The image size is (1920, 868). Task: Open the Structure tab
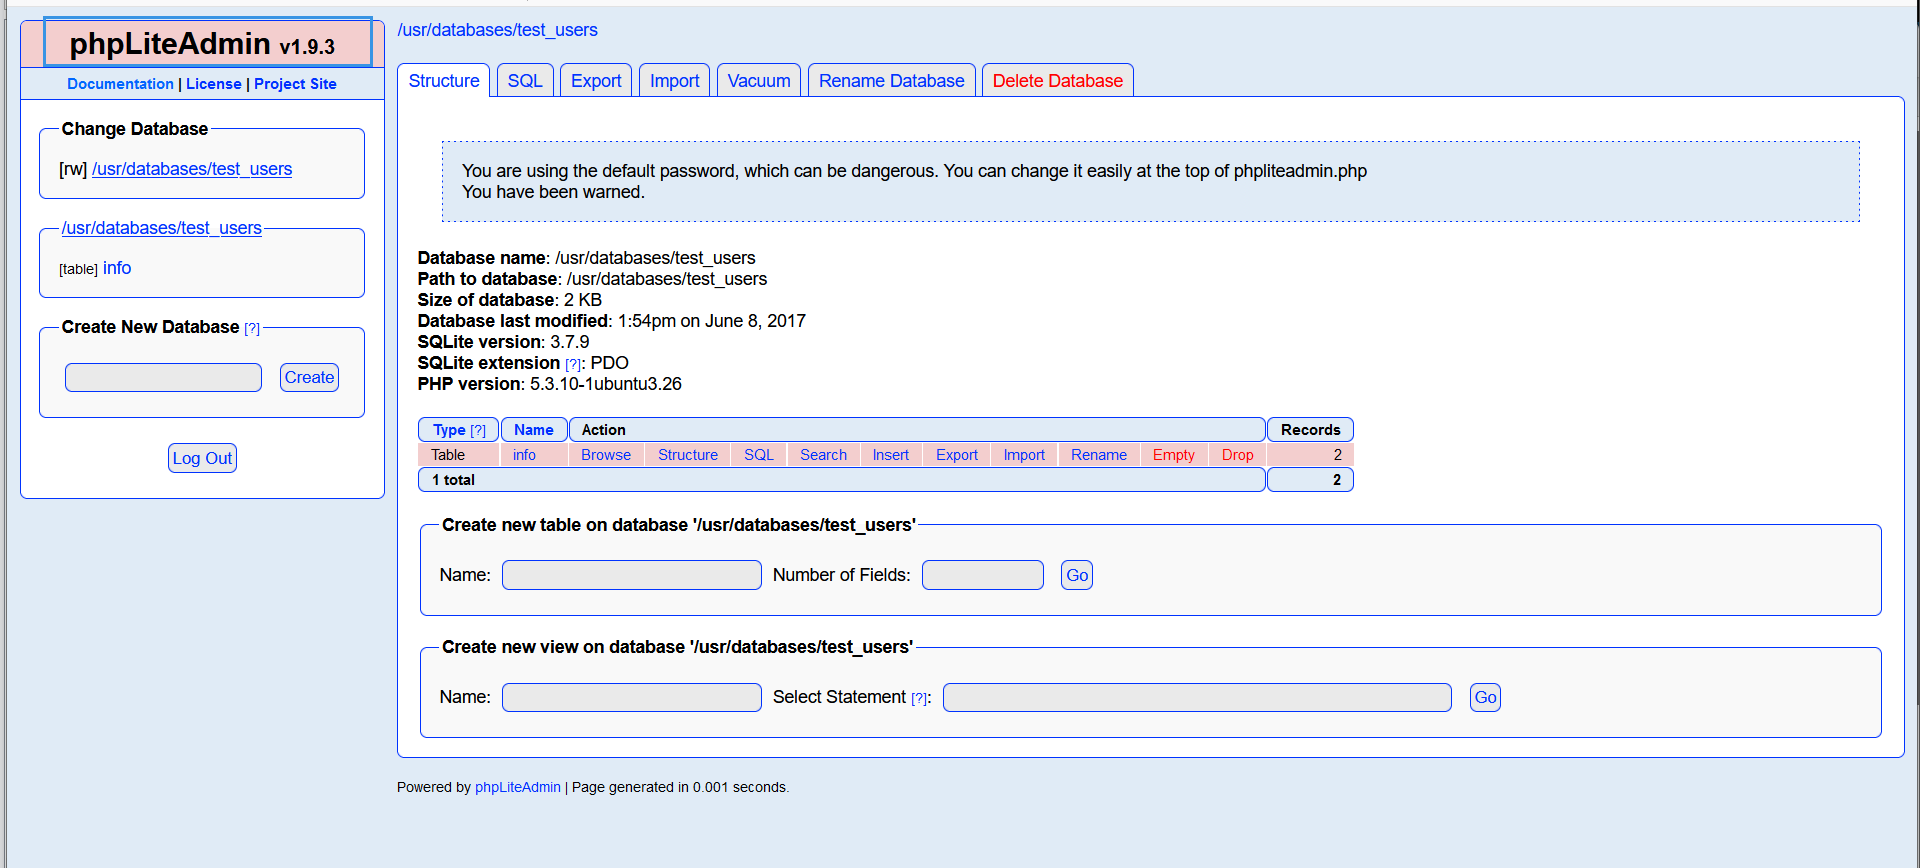444,81
